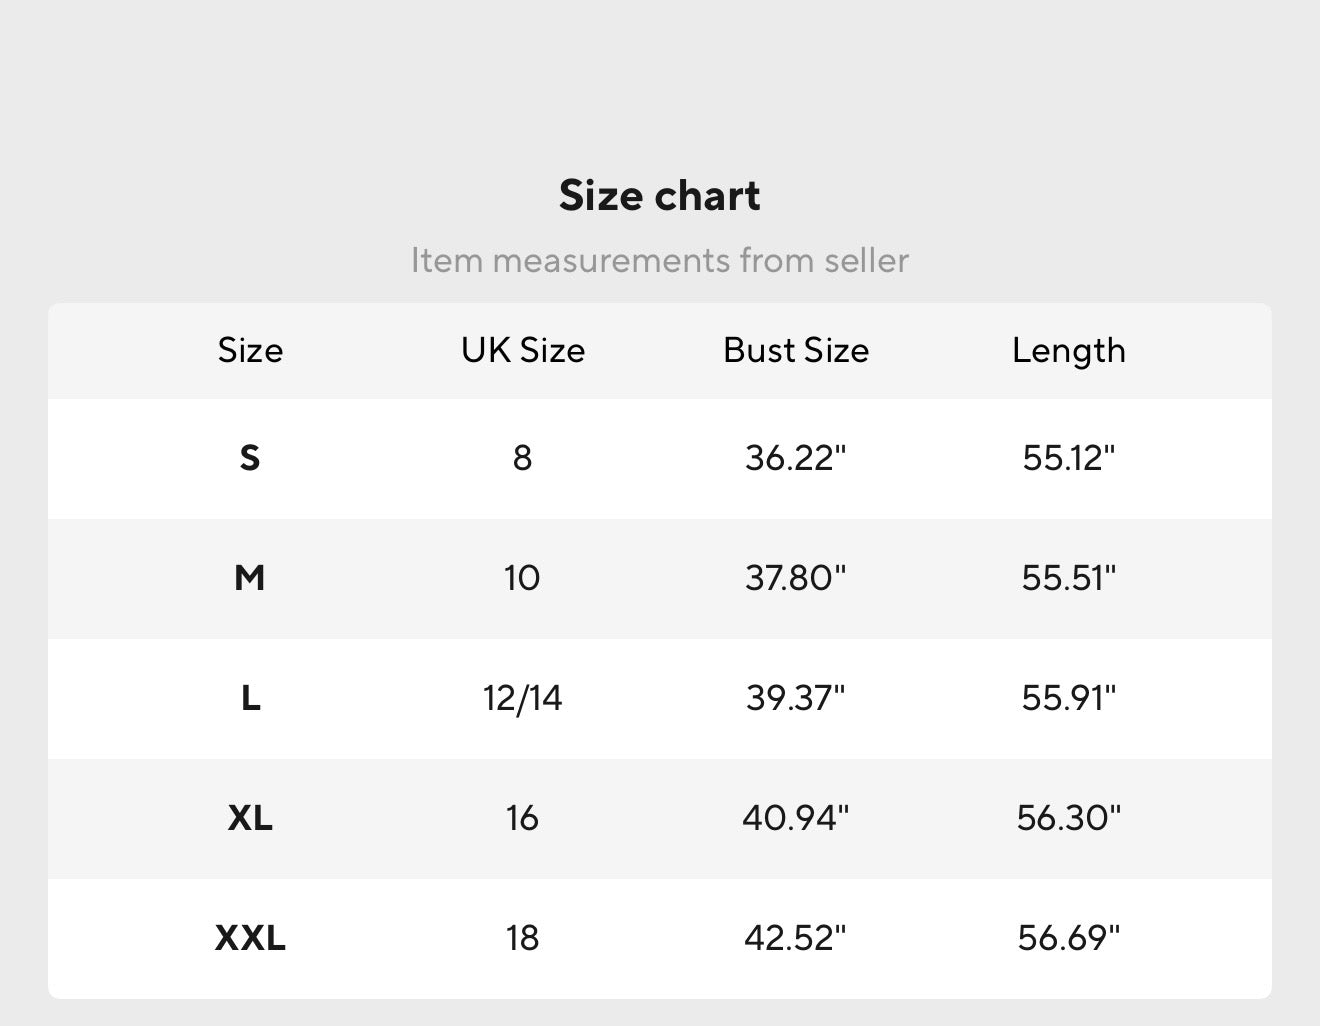Image resolution: width=1320 pixels, height=1026 pixels.
Task: Tap the 56.30" length value
Action: point(1068,818)
